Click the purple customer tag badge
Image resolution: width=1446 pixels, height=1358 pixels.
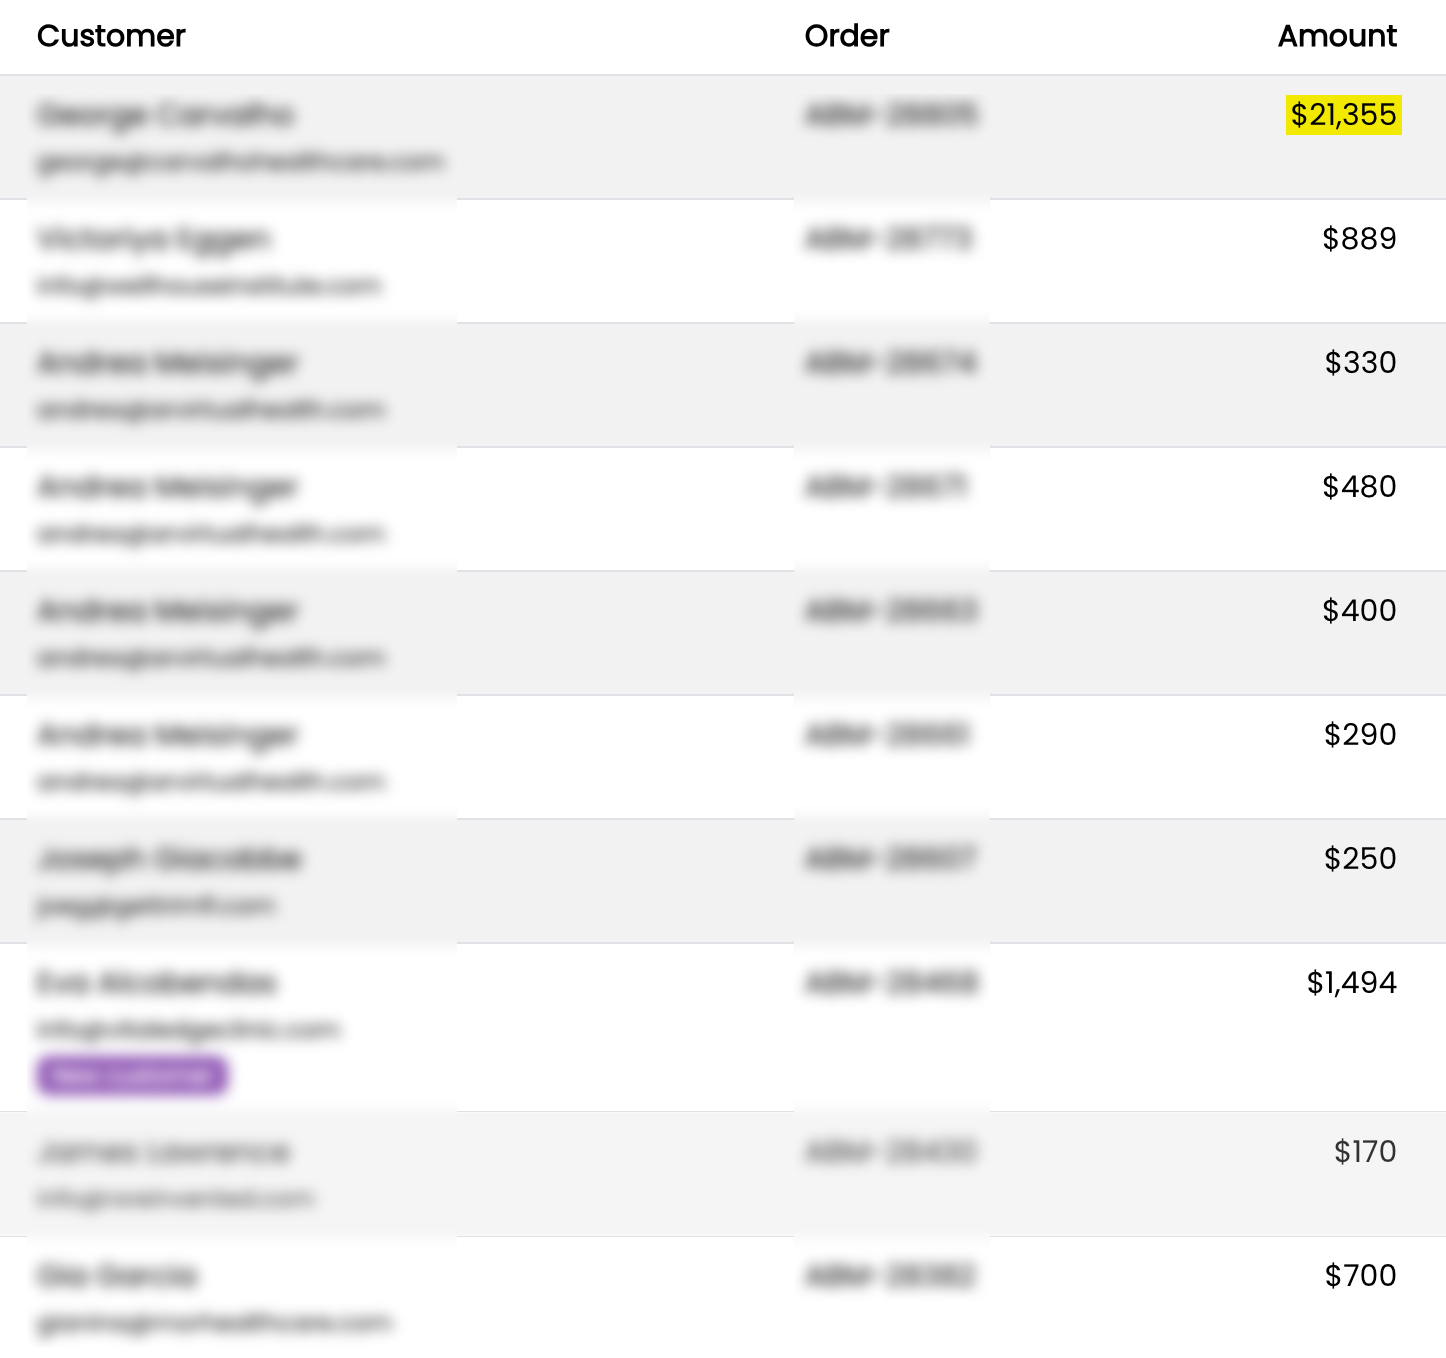[x=132, y=1076]
